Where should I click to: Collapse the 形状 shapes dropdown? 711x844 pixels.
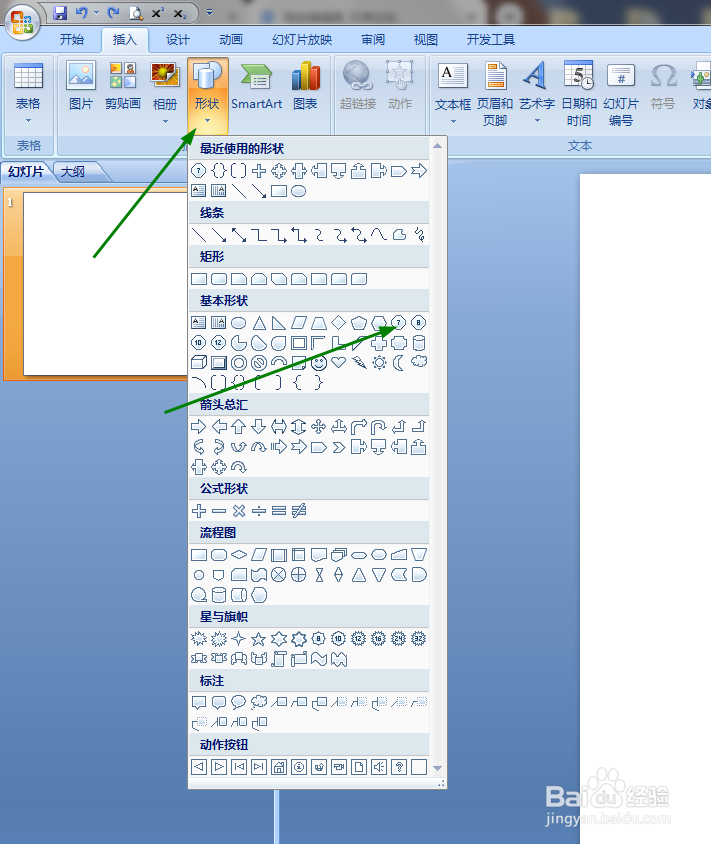click(x=207, y=95)
